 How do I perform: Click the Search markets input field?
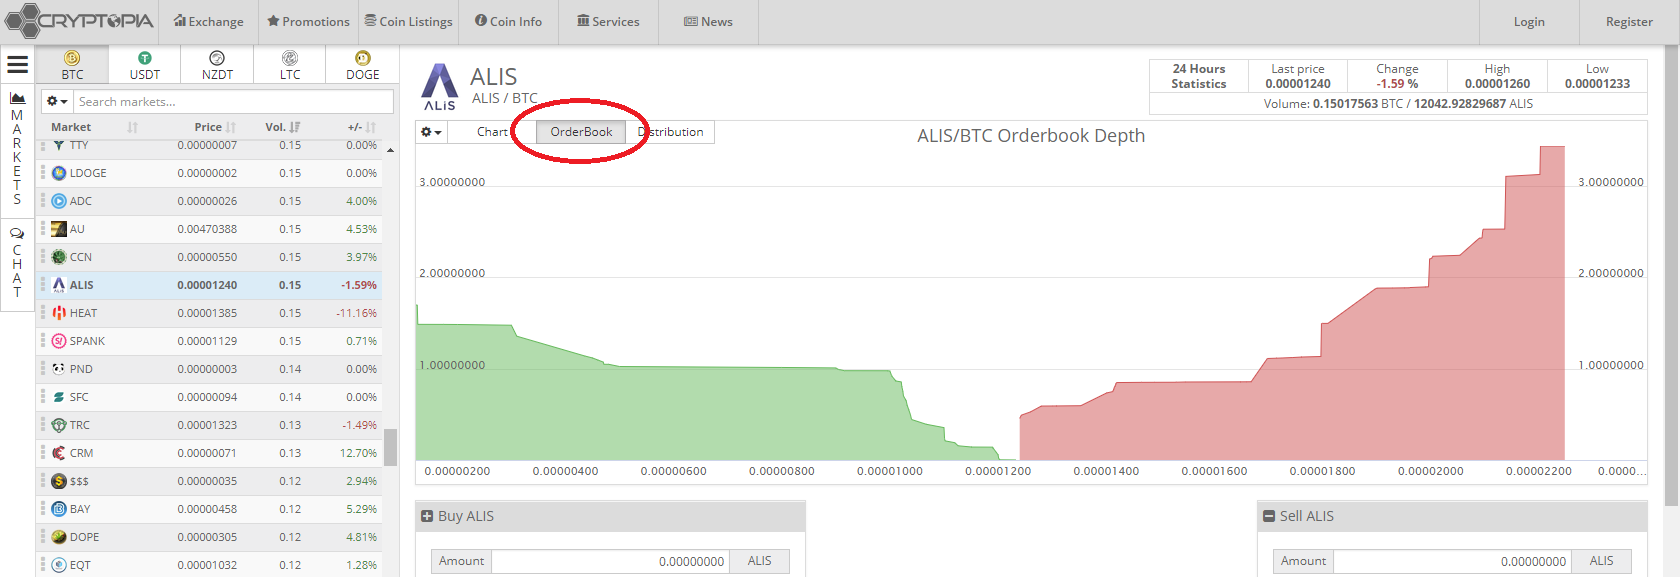pos(232,102)
